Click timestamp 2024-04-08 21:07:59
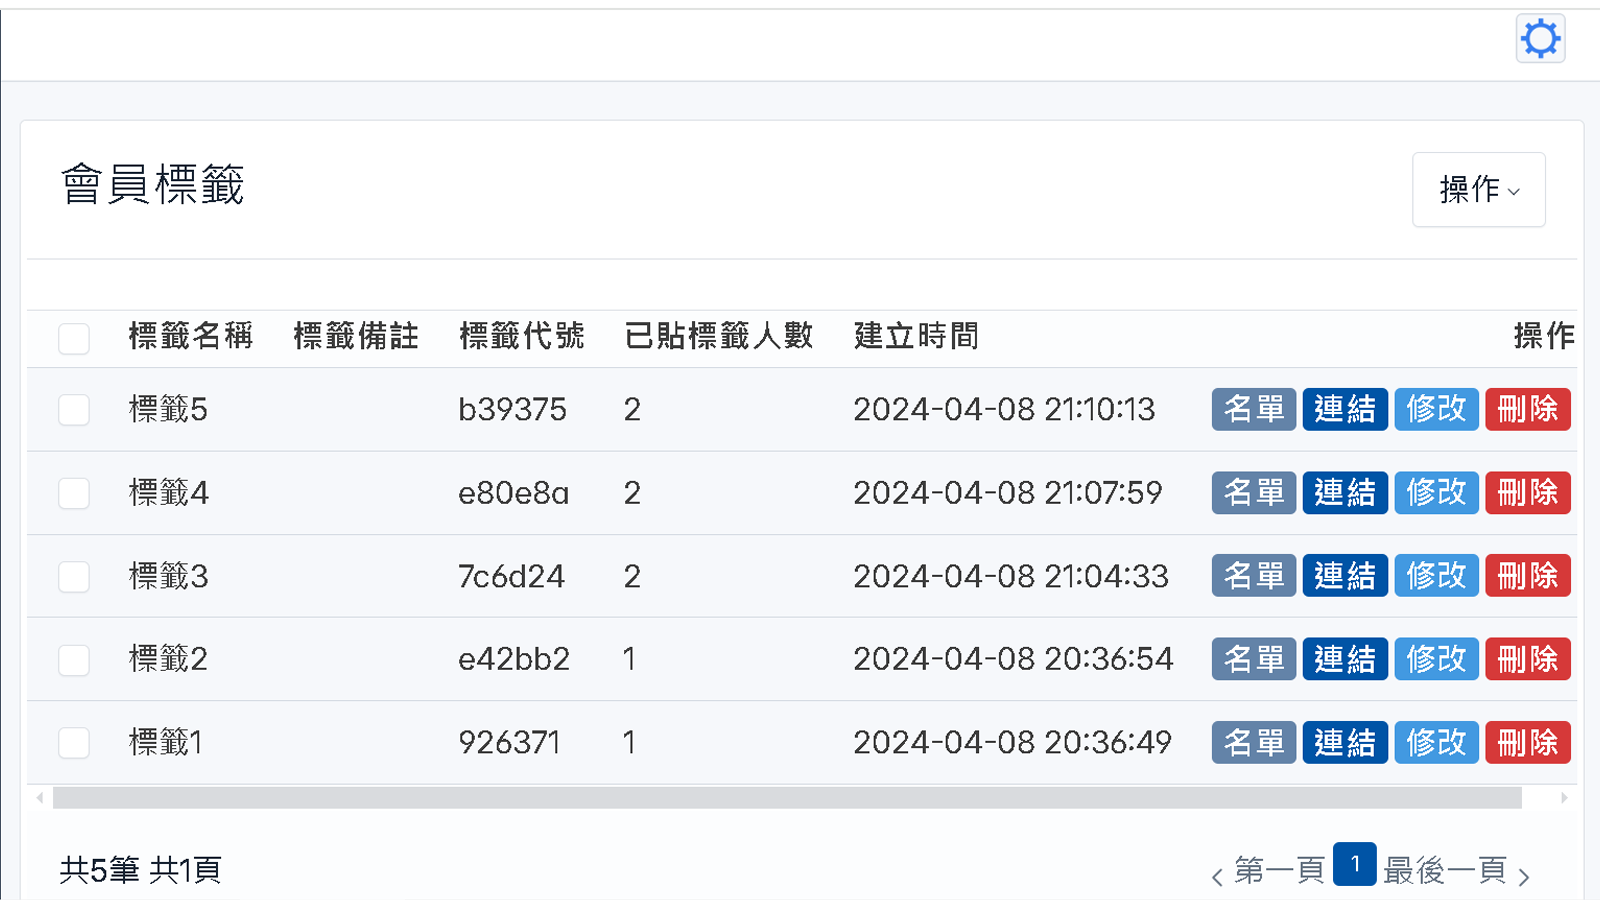 [1008, 492]
